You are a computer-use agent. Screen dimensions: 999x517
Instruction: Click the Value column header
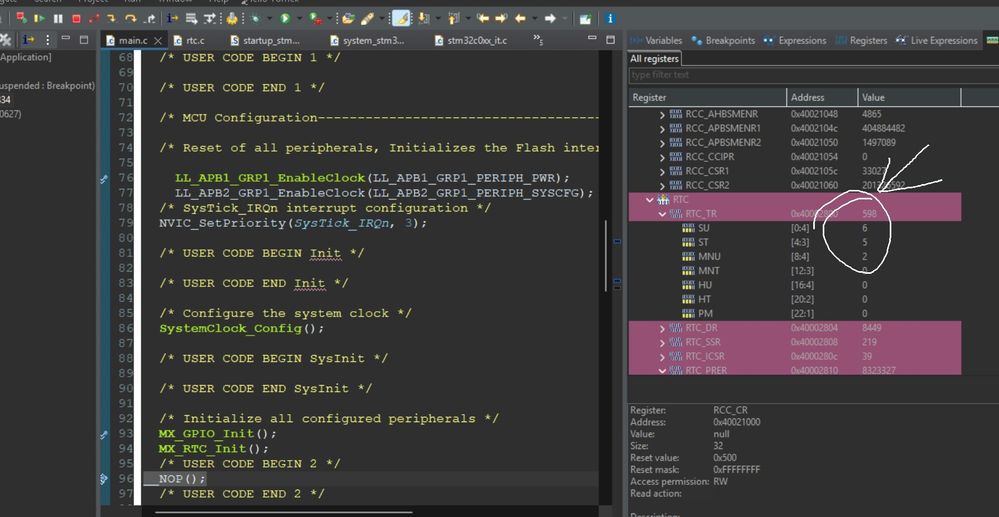point(909,98)
